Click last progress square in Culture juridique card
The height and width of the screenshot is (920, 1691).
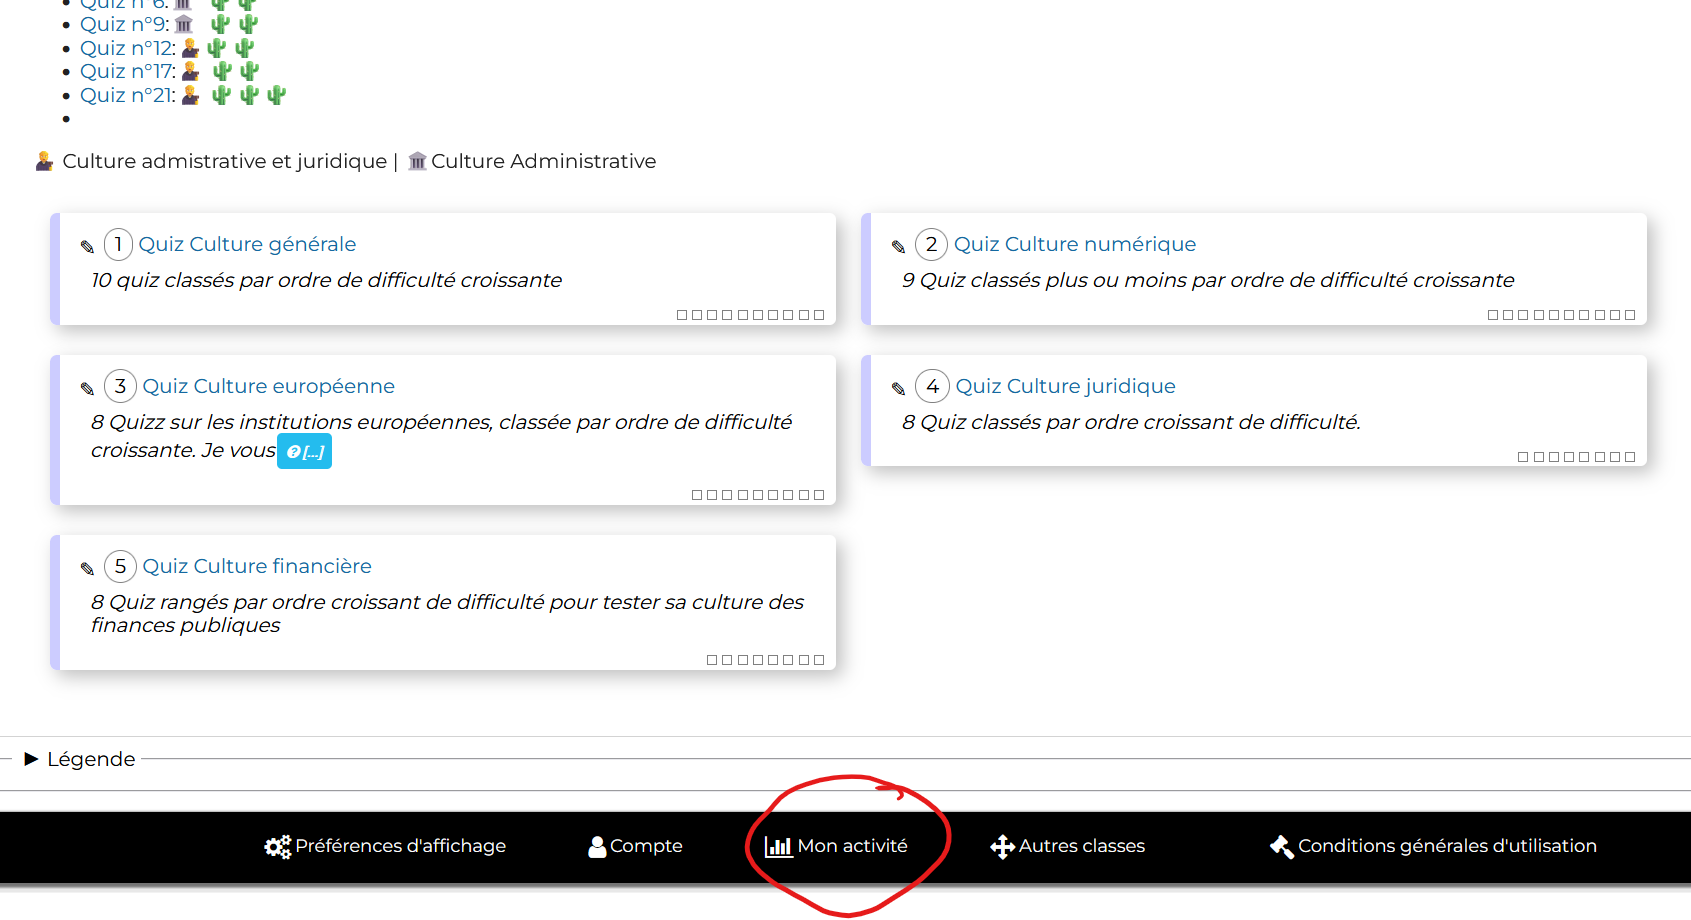click(x=1630, y=457)
